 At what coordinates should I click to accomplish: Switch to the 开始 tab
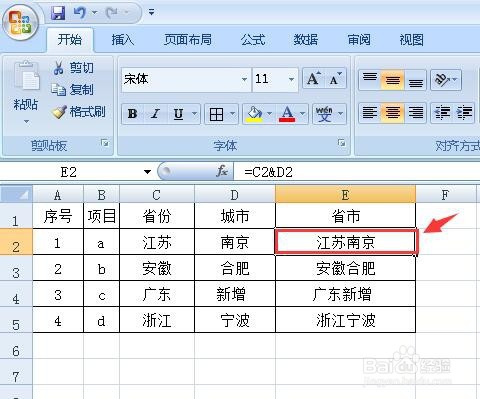(x=70, y=40)
